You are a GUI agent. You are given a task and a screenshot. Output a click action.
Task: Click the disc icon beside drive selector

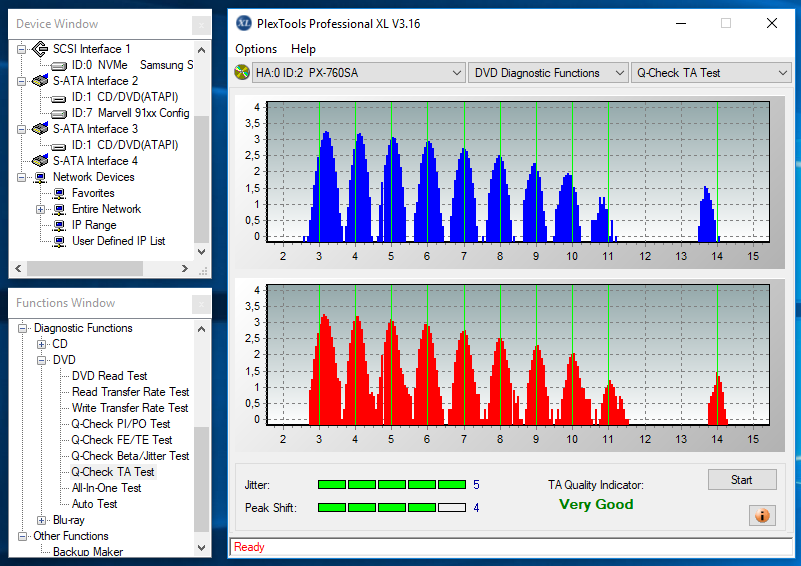coord(242,73)
